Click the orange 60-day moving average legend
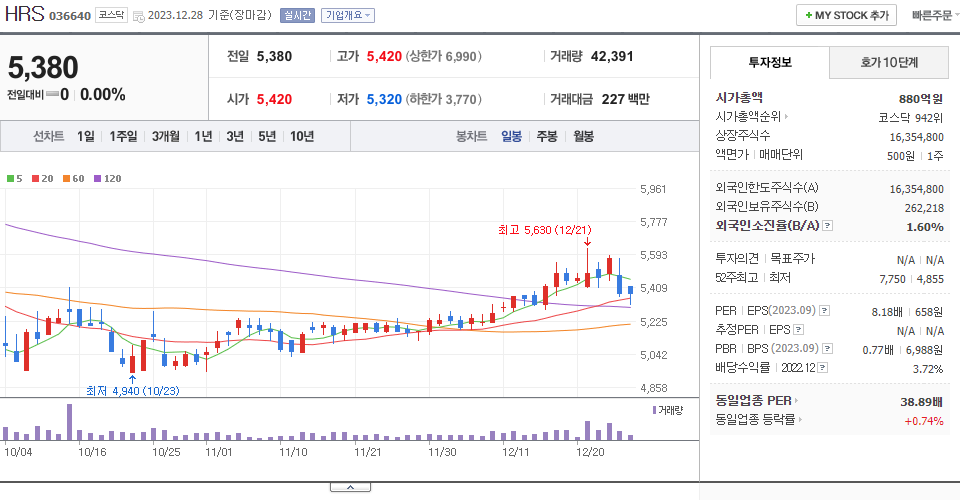 (x=73, y=179)
